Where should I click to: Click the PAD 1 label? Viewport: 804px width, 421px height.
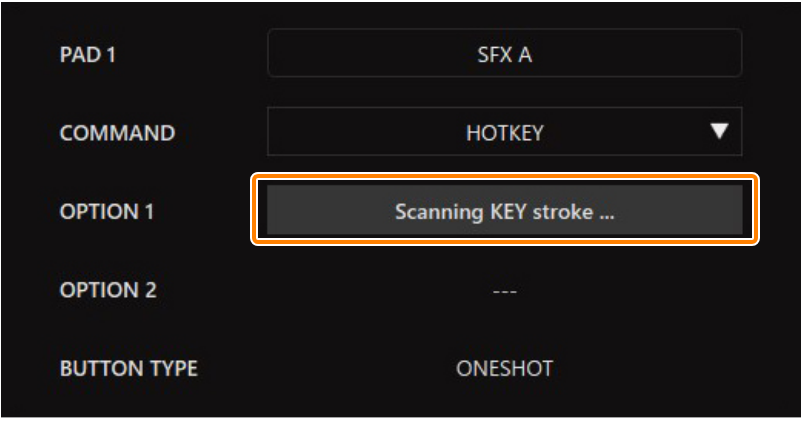pyautogui.click(x=88, y=55)
